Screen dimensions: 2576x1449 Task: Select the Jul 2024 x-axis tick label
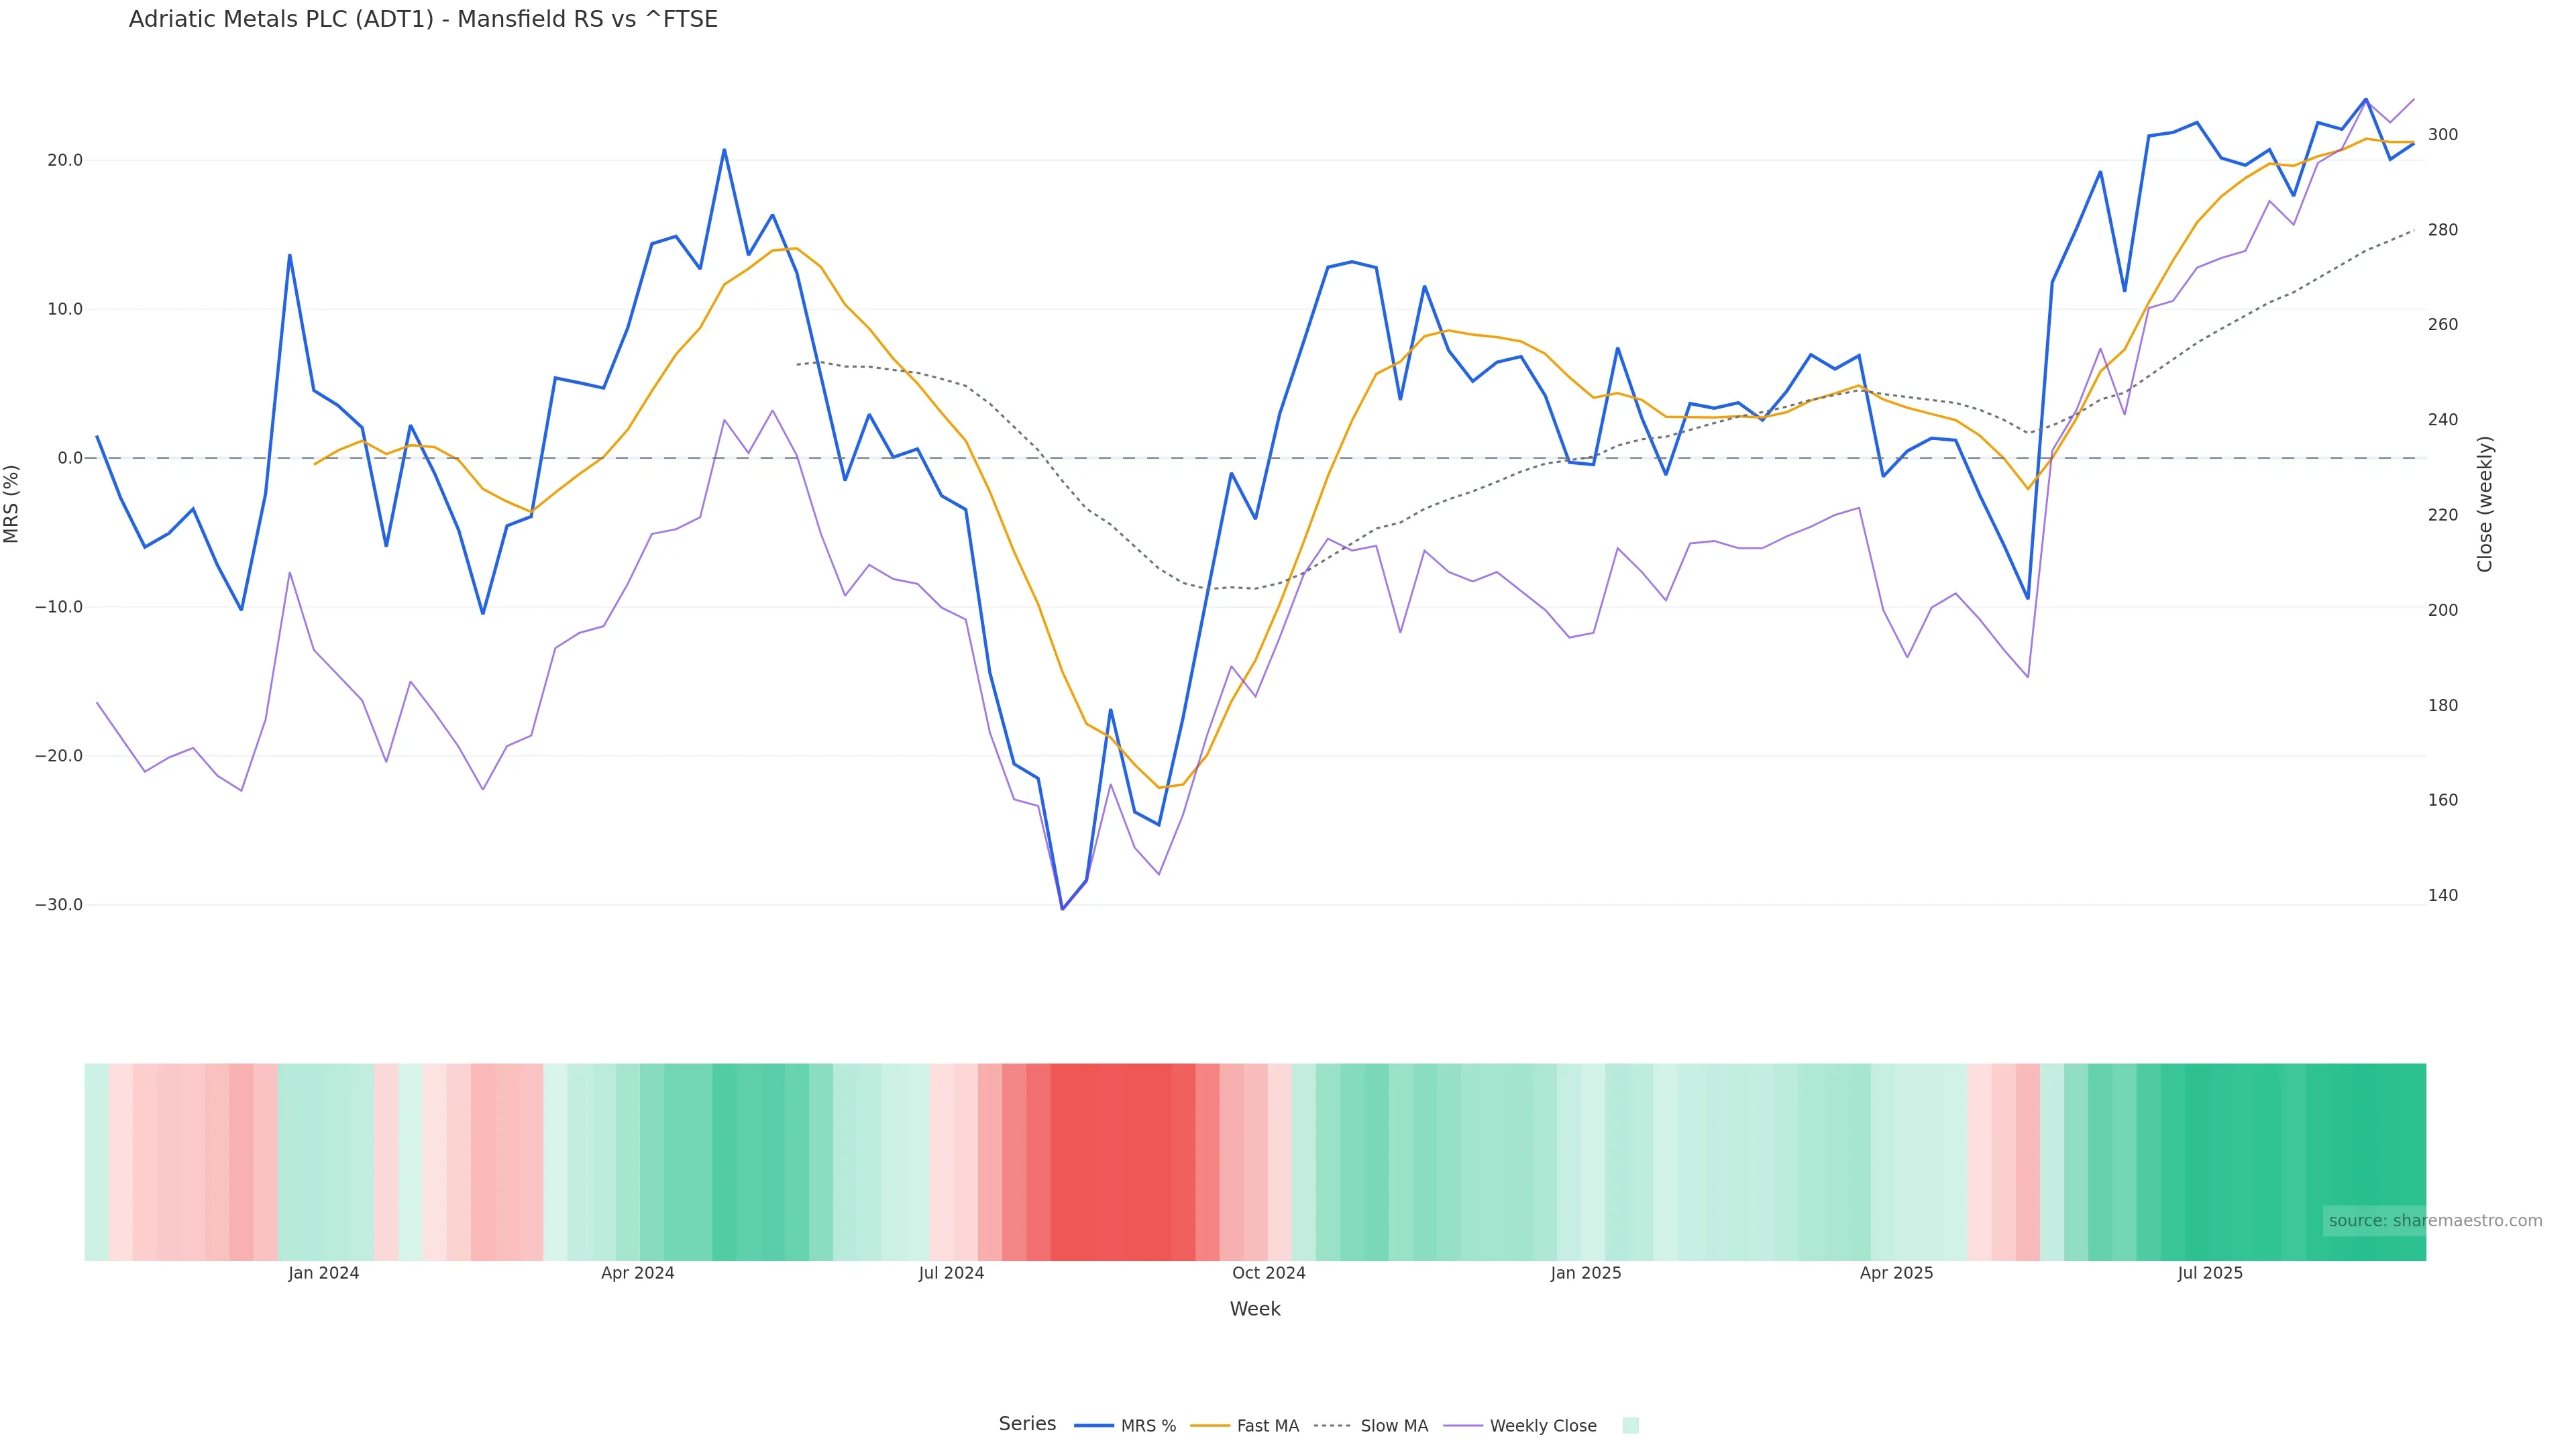click(951, 1274)
